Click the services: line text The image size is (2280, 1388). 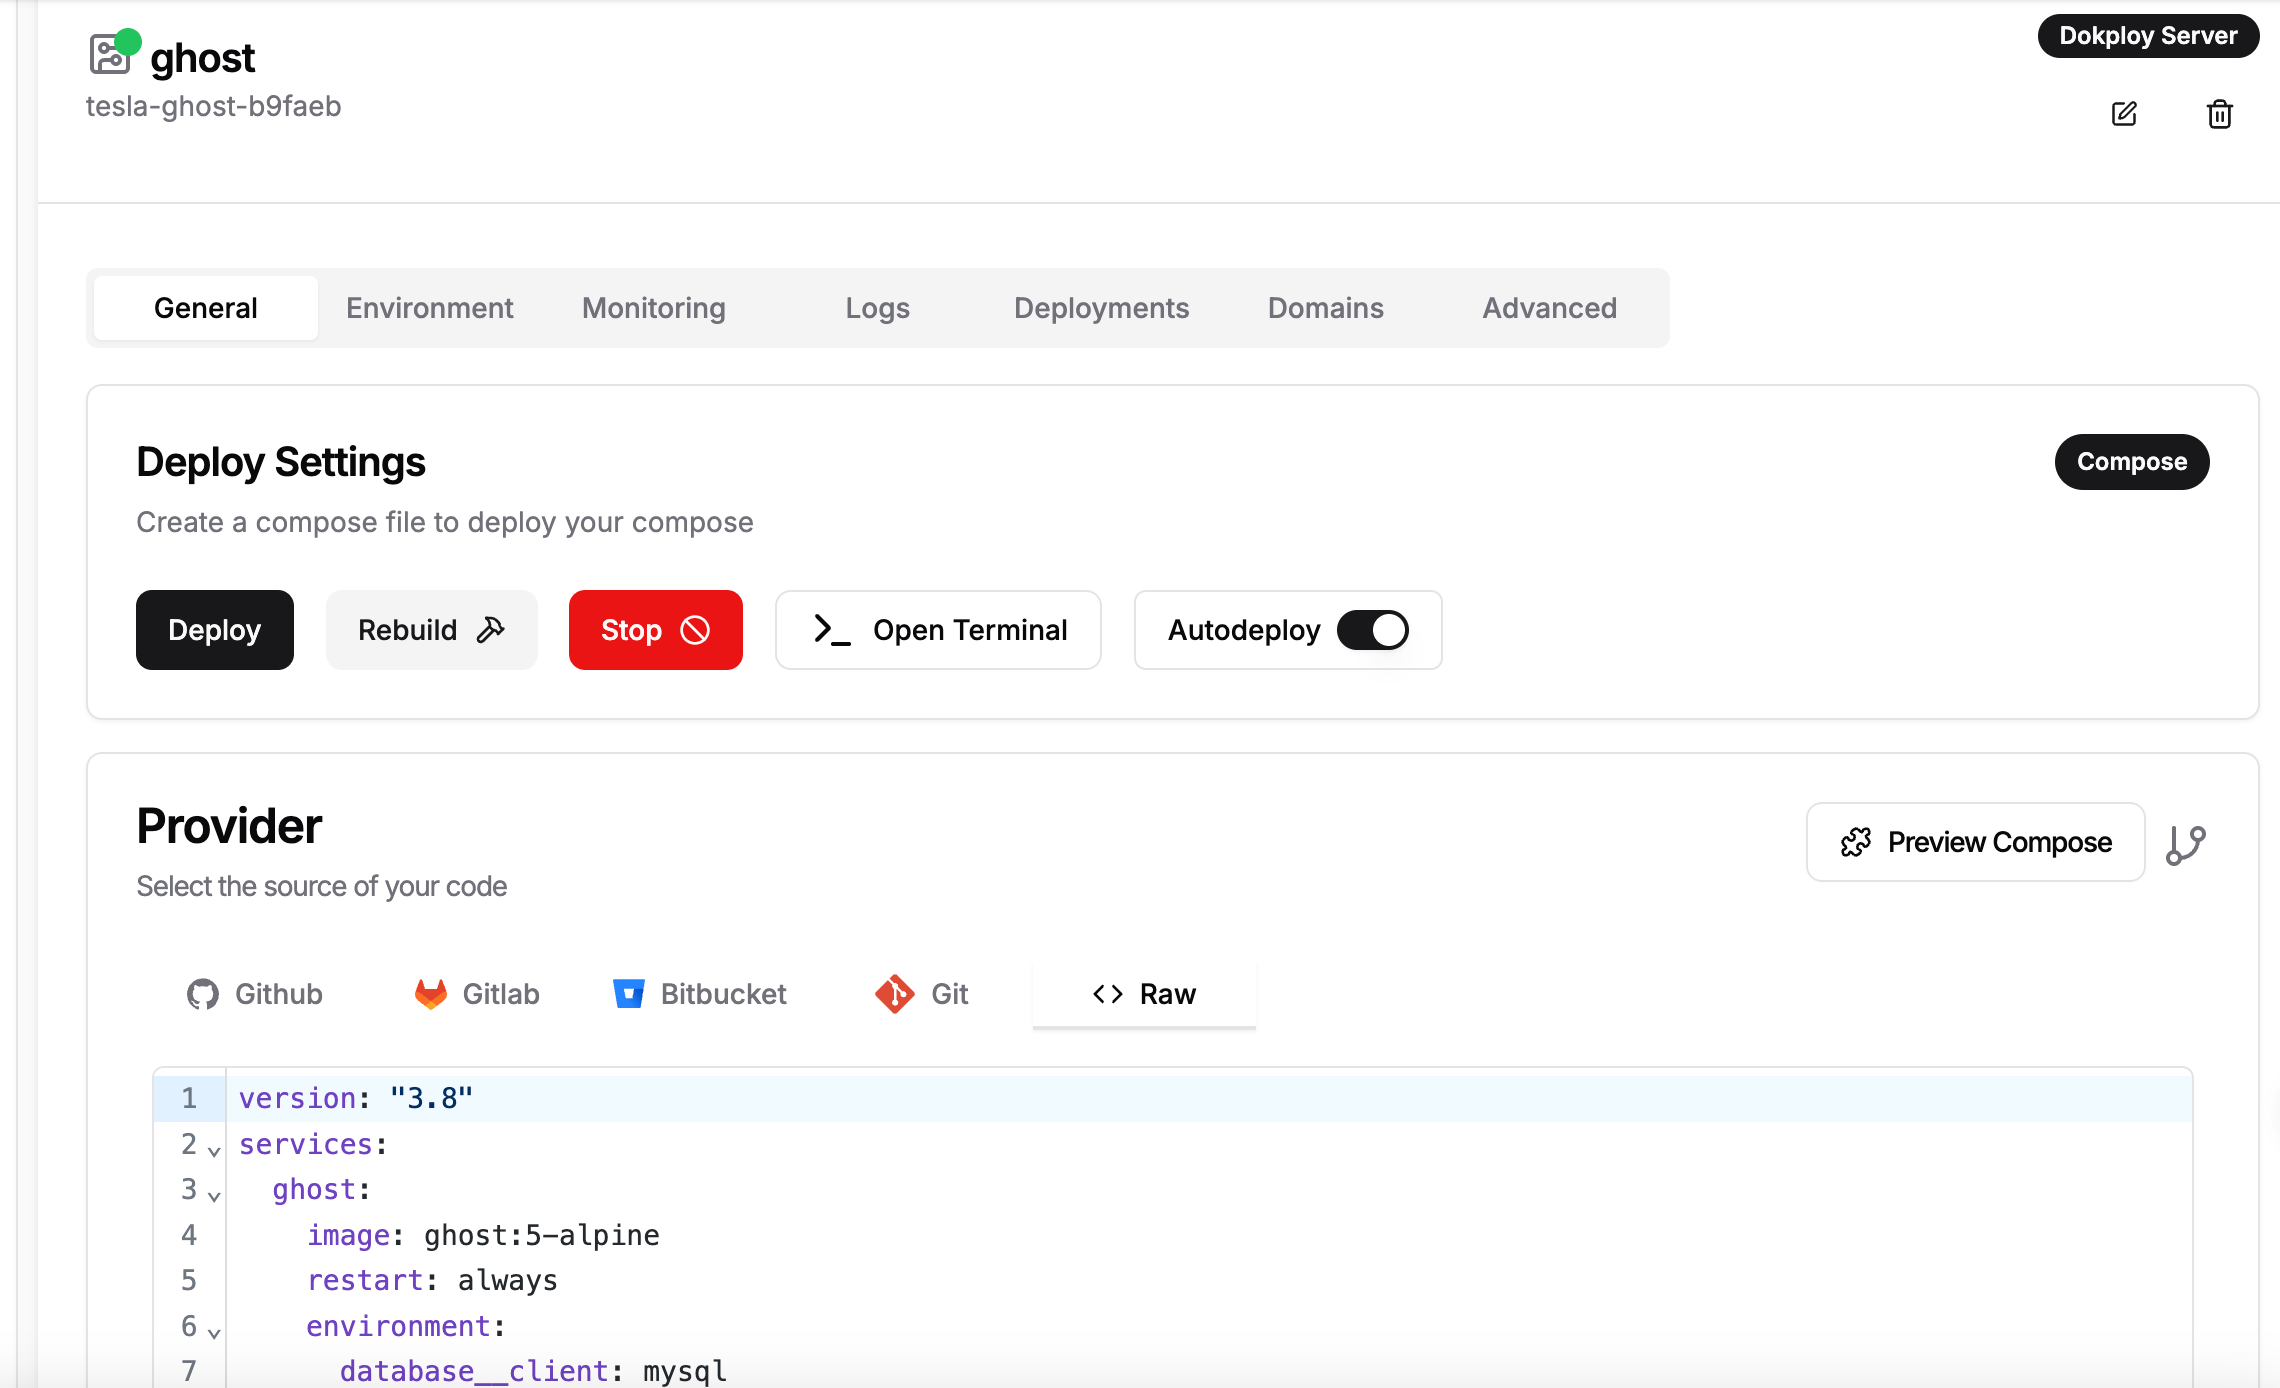click(313, 1144)
